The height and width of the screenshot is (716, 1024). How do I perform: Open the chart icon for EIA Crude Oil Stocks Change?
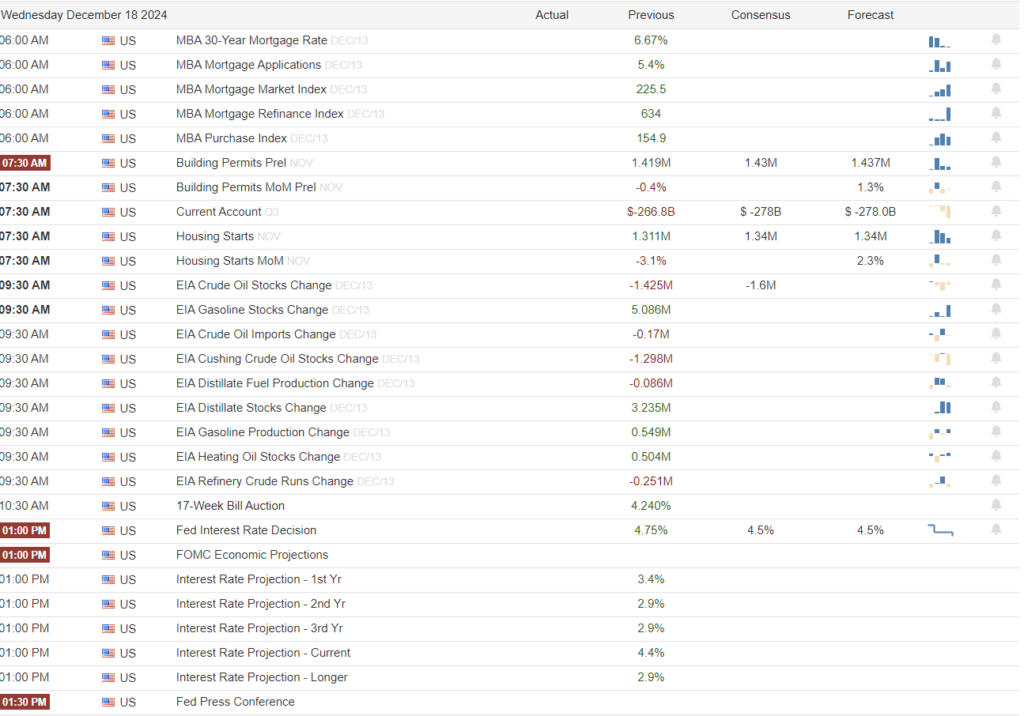938,285
